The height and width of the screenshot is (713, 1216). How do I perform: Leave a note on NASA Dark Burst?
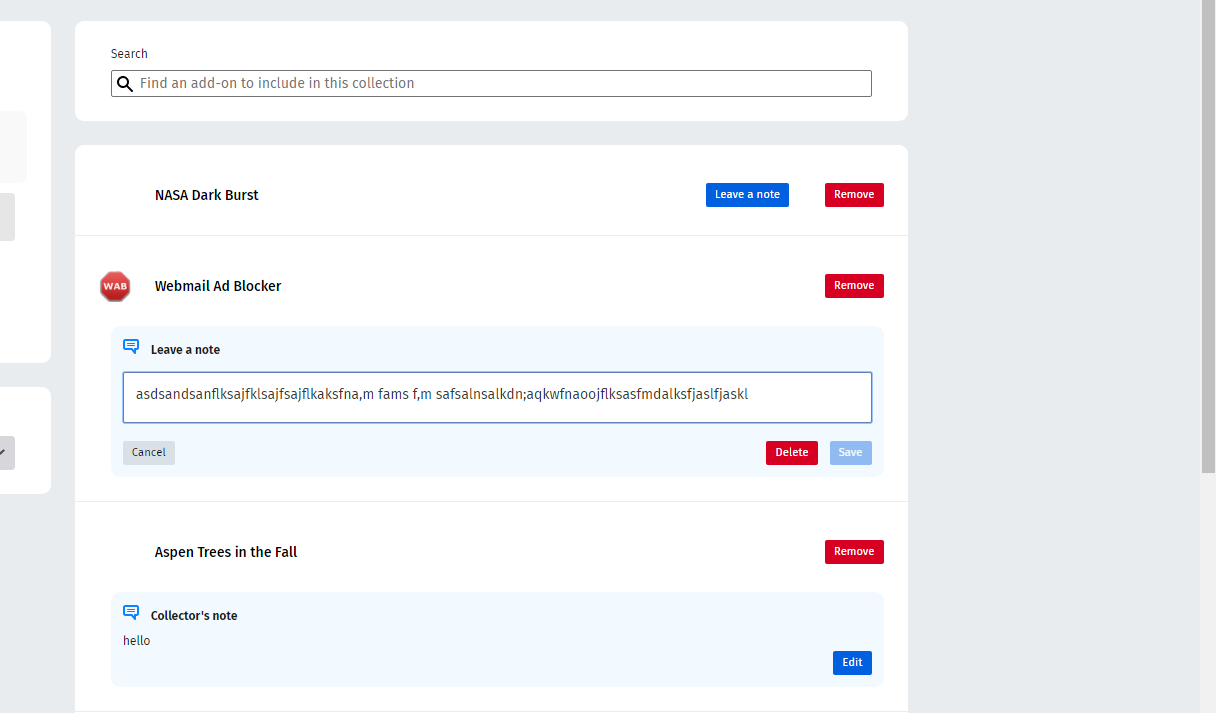747,195
